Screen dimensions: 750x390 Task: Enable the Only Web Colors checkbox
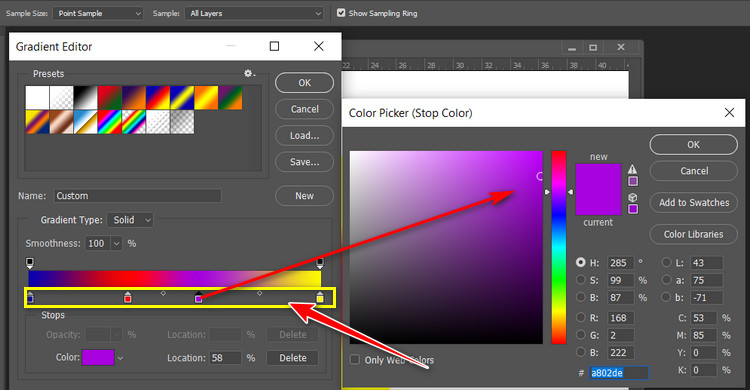[x=355, y=359]
